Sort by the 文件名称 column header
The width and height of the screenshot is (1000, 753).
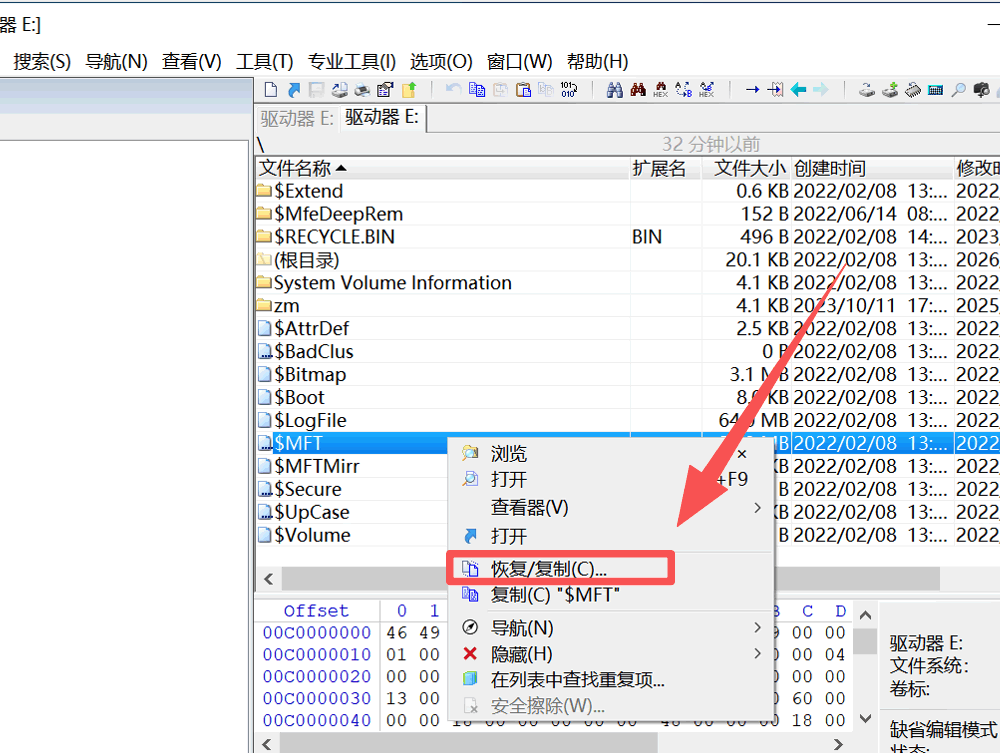click(300, 168)
